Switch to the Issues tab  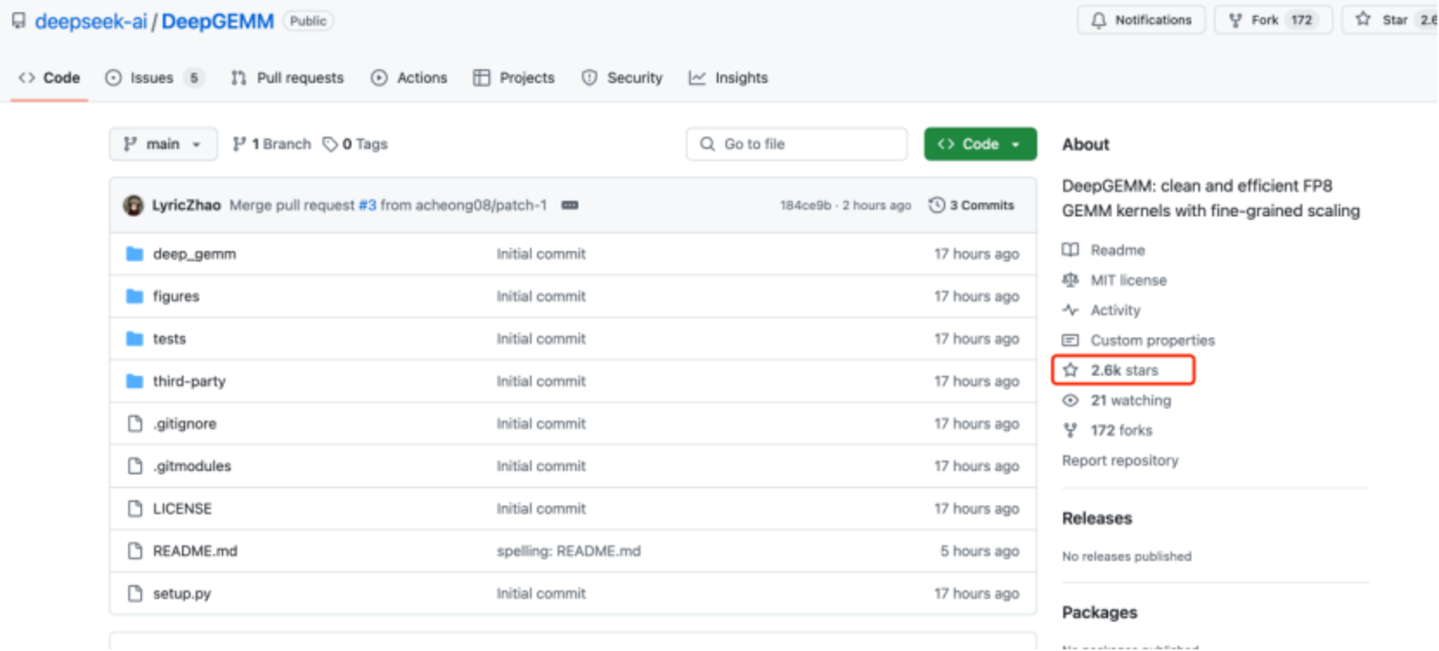[152, 78]
